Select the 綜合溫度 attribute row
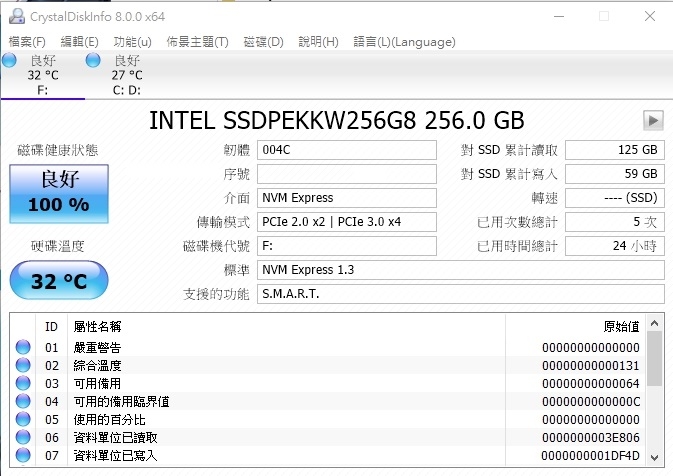The image size is (673, 476). [x=328, y=365]
